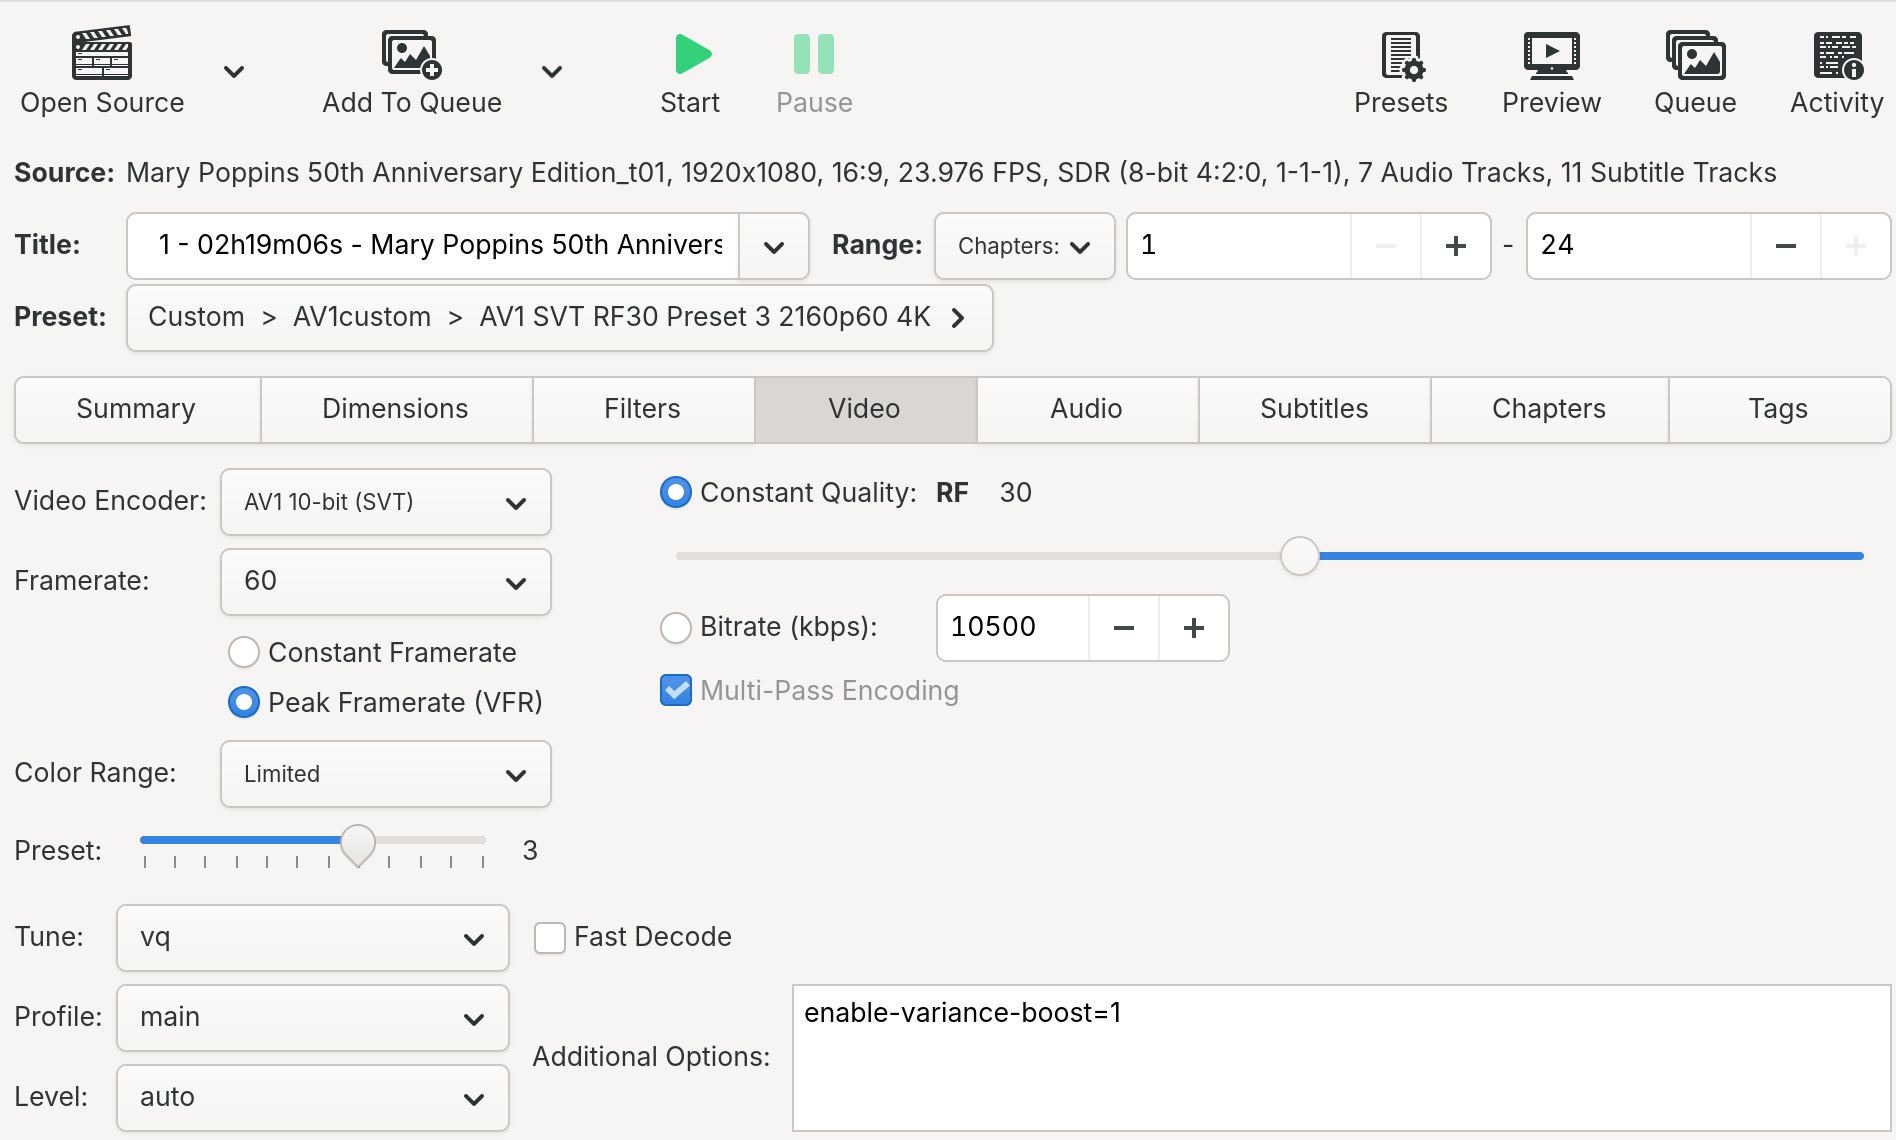Open a new video source

coord(100,70)
